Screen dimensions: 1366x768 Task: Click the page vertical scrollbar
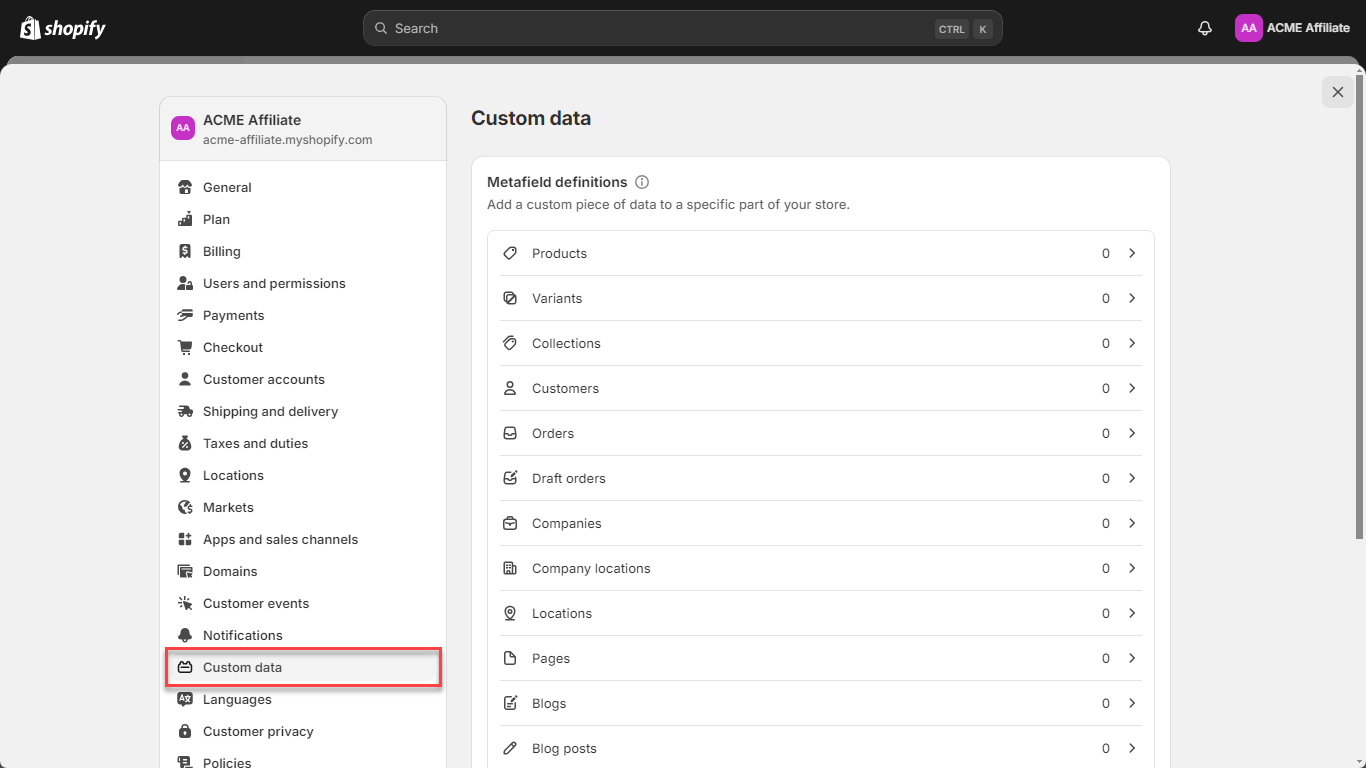(x=1359, y=308)
